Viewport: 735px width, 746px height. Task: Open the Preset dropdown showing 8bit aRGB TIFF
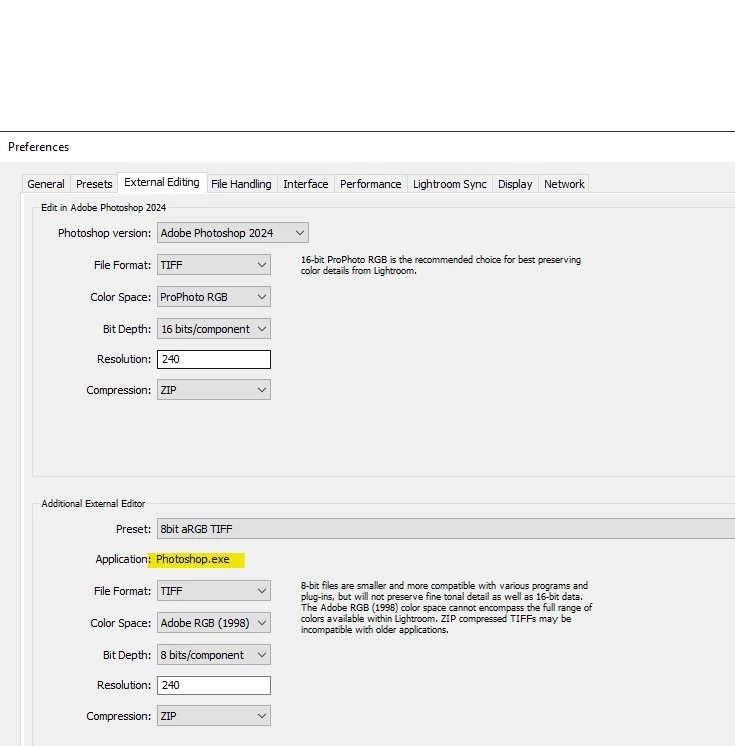click(x=446, y=529)
